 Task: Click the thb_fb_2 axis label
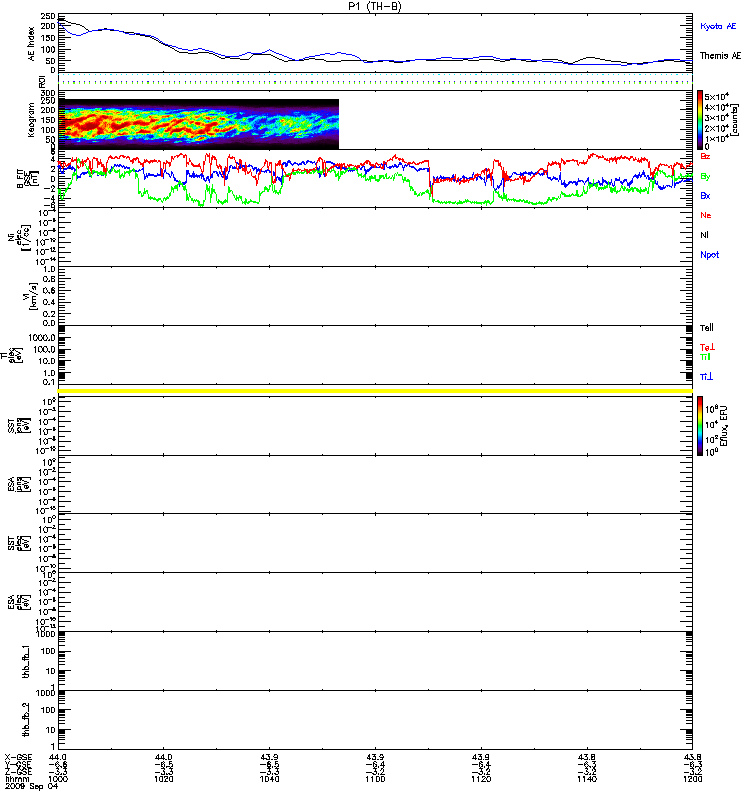pos(27,720)
